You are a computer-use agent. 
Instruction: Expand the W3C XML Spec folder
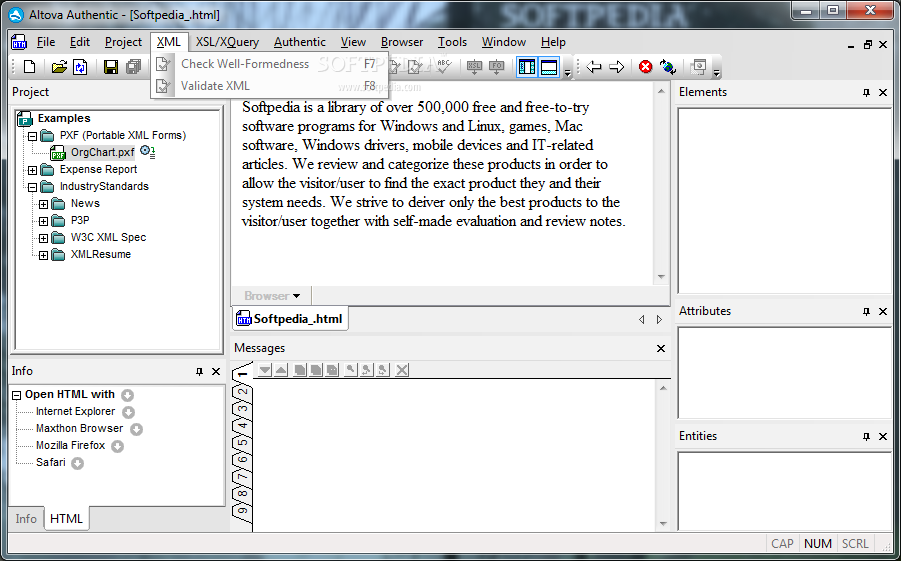tap(43, 238)
